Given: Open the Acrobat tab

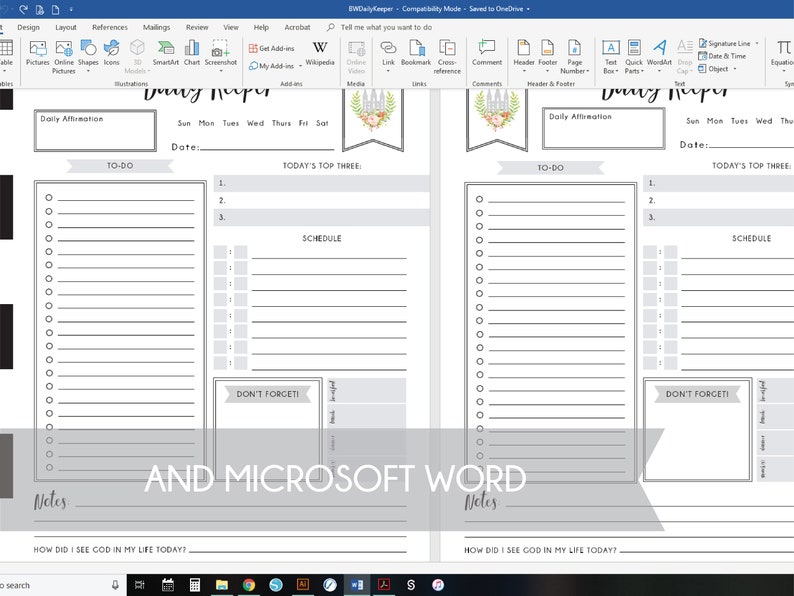Looking at the screenshot, I should coord(297,27).
